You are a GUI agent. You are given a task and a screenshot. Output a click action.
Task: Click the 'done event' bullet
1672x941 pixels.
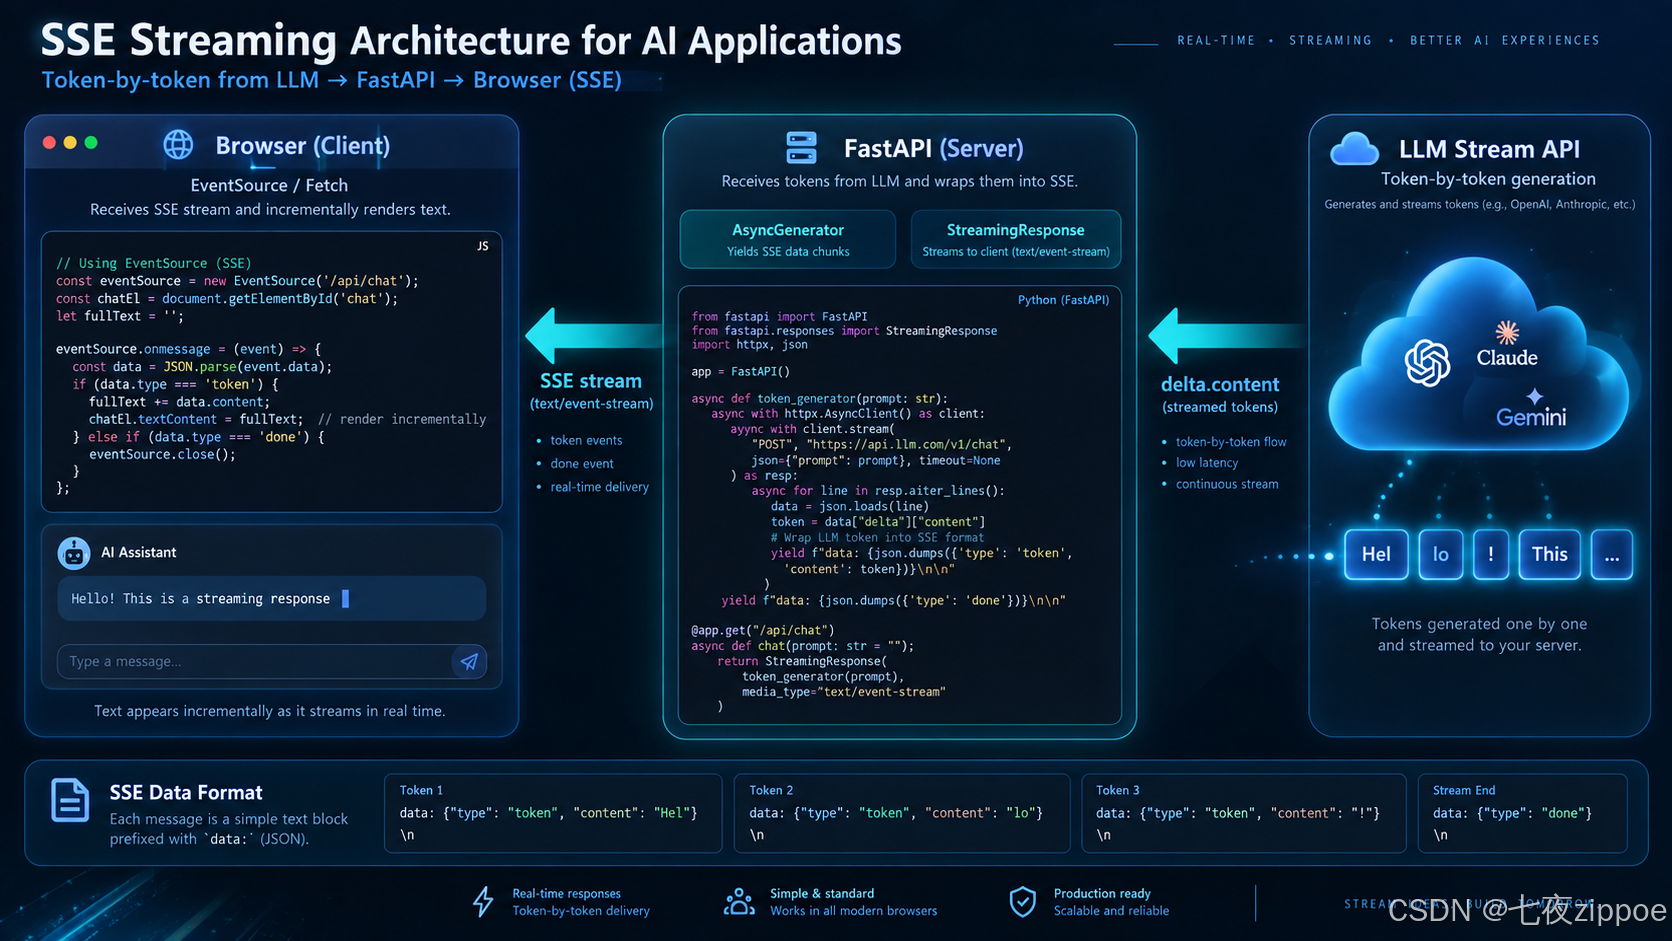point(582,463)
